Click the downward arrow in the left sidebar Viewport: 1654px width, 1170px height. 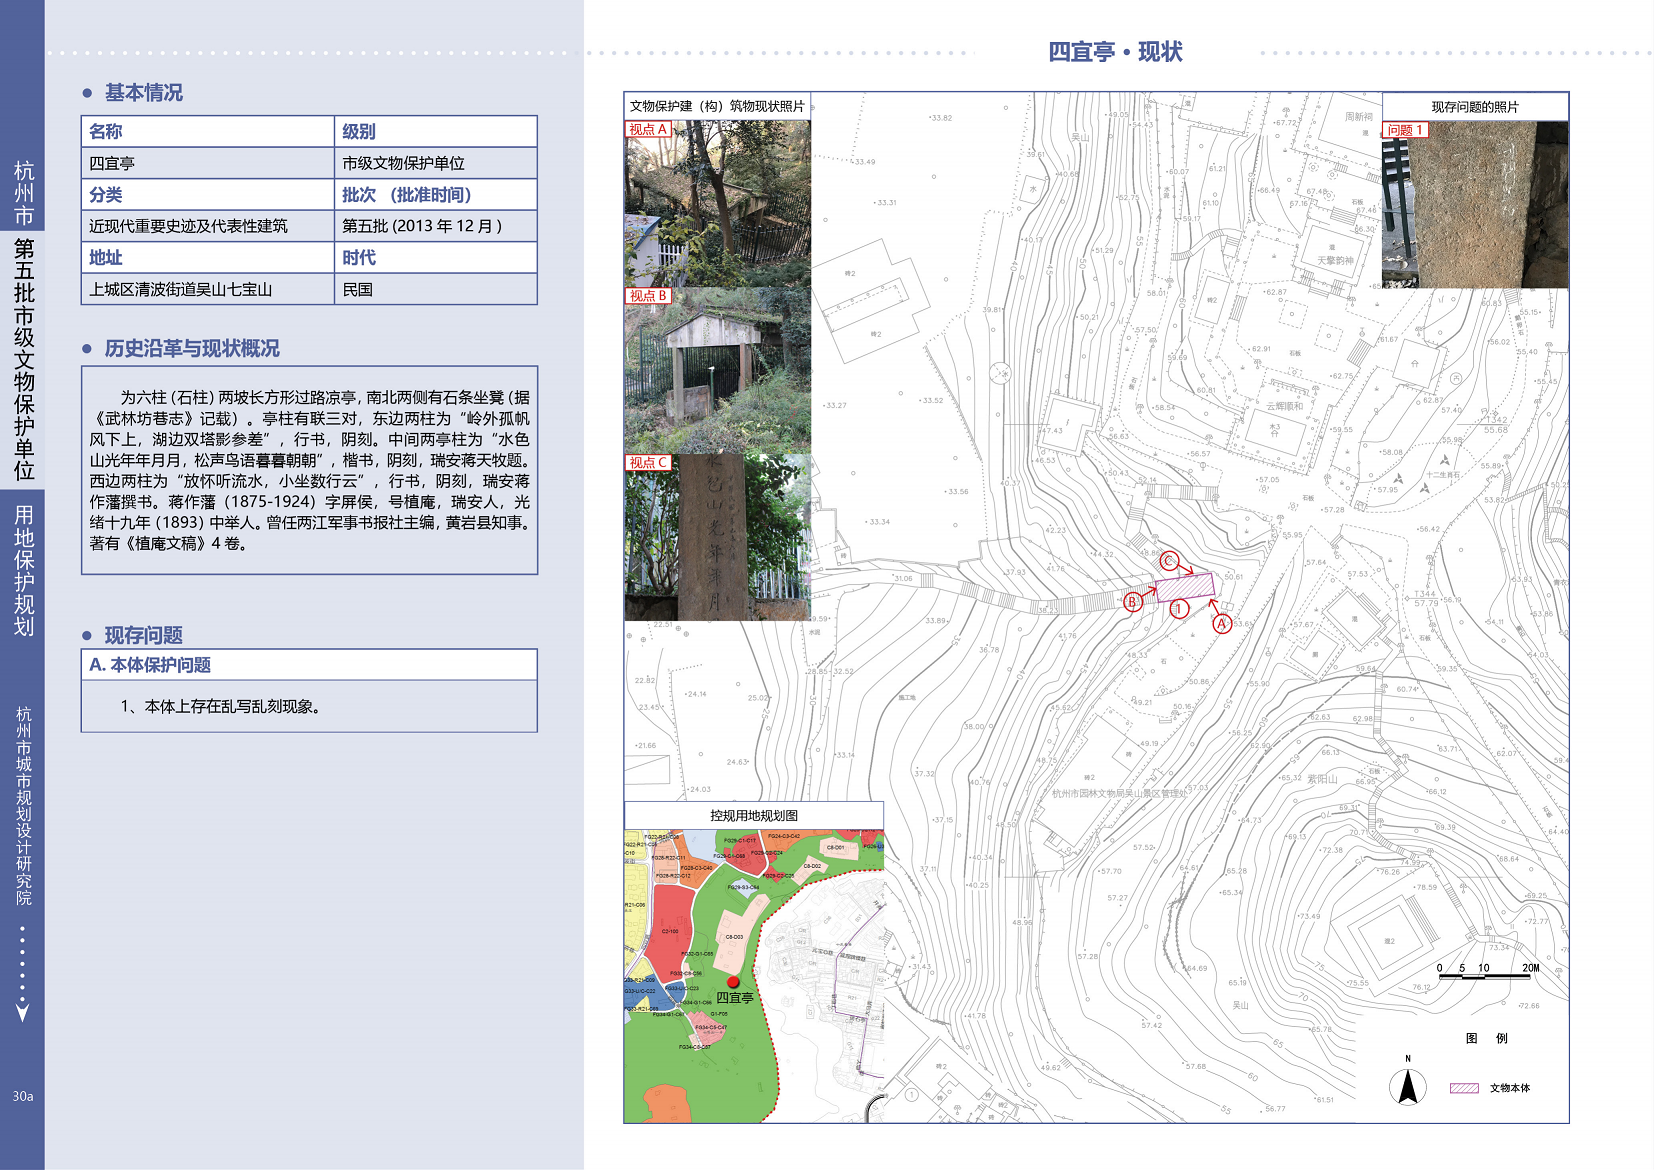point(22,1012)
